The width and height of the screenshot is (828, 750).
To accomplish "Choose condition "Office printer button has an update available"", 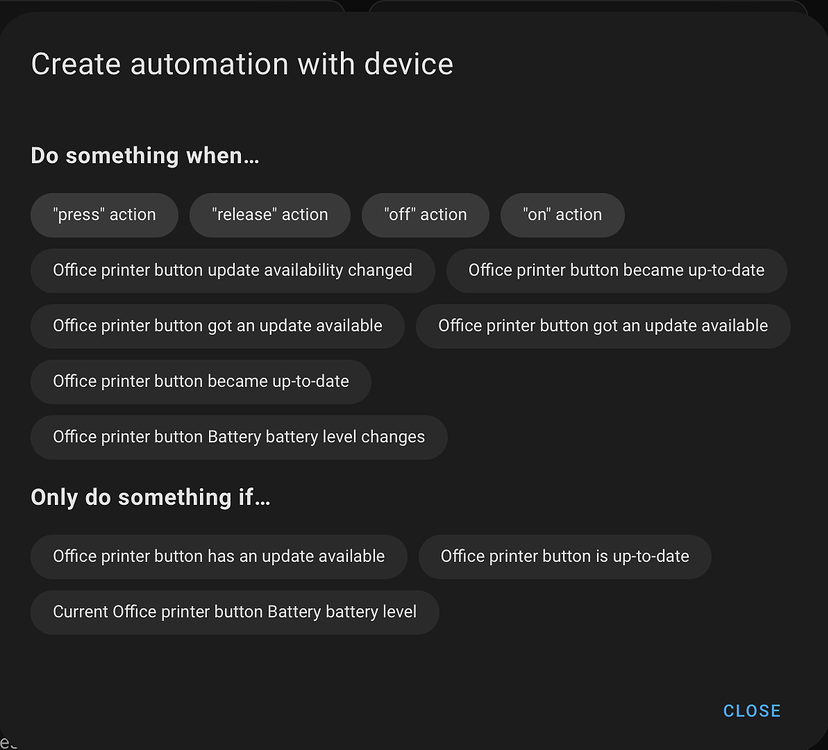I will [218, 556].
